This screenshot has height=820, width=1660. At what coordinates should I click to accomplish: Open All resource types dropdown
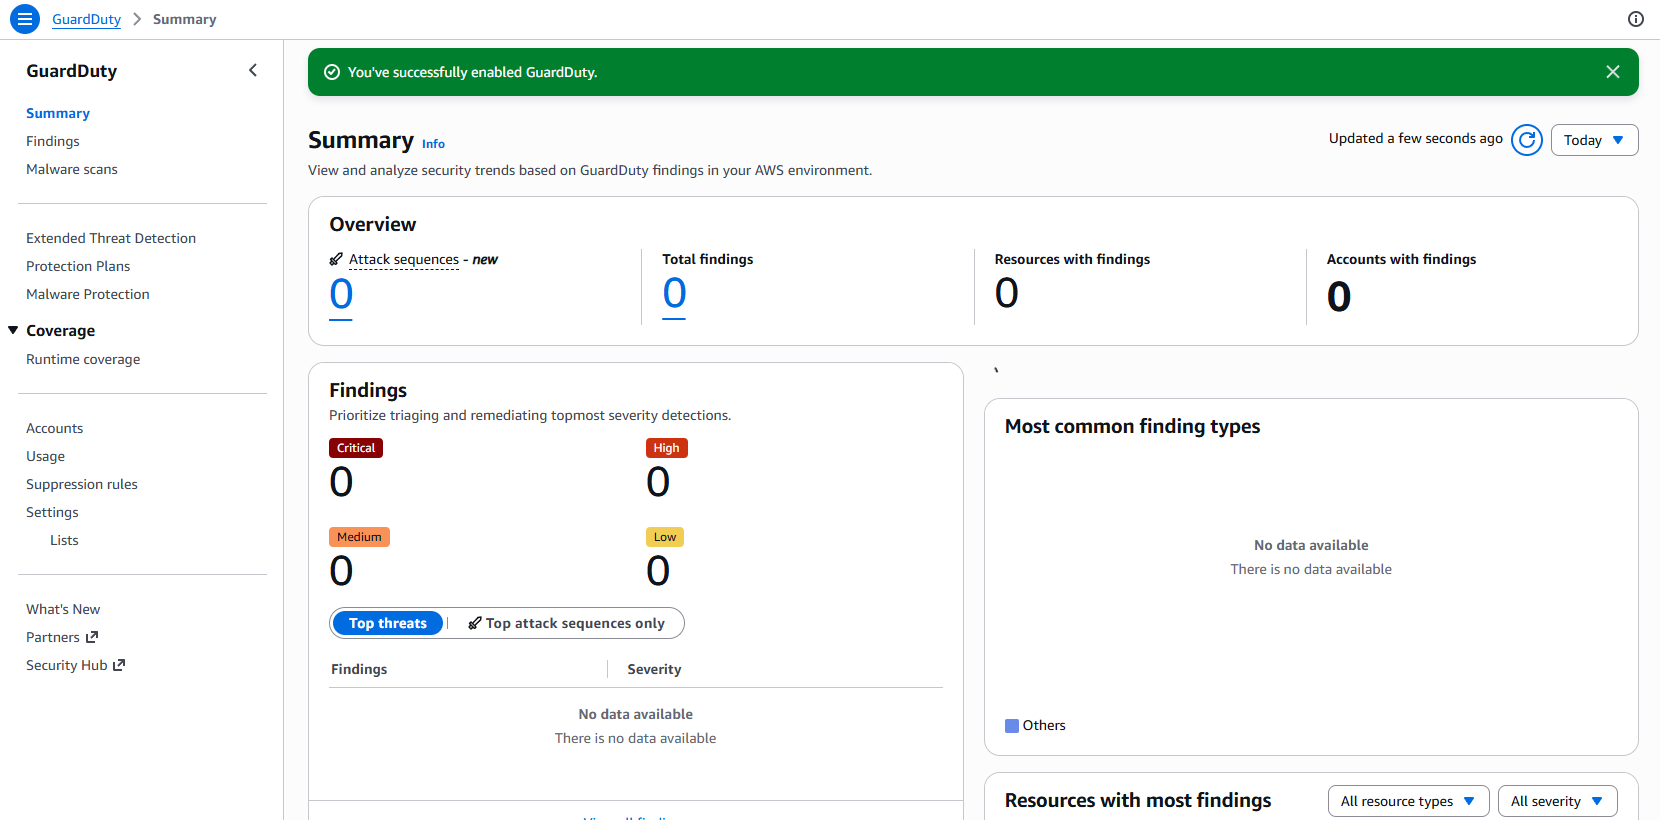pos(1408,801)
